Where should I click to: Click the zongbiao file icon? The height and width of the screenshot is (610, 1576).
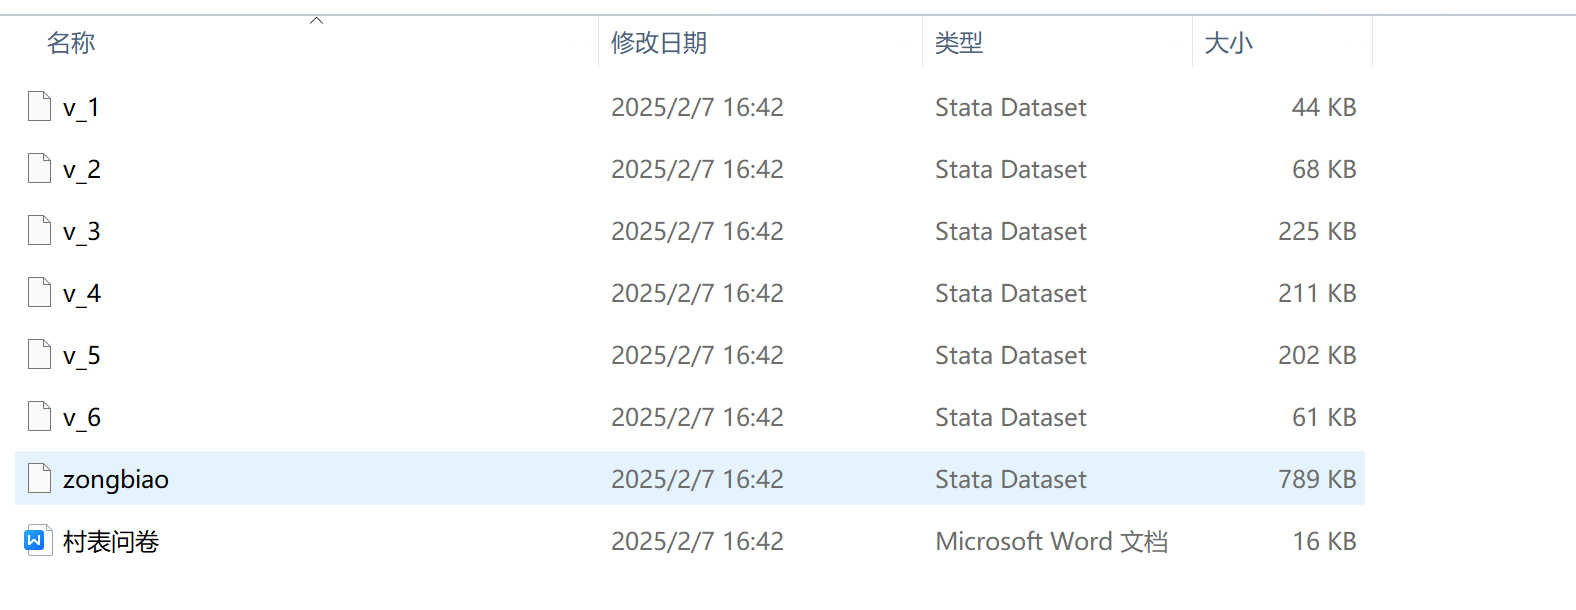point(39,478)
